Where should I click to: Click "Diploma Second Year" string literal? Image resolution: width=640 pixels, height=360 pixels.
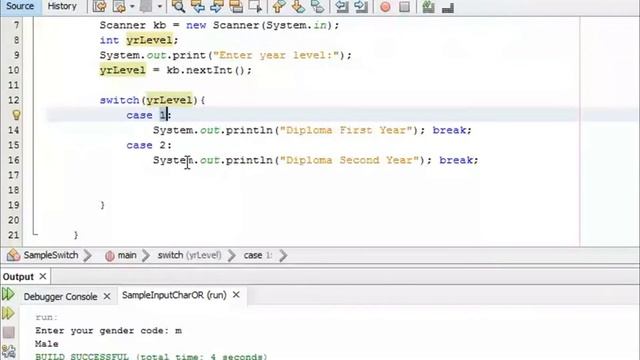[x=349, y=160]
